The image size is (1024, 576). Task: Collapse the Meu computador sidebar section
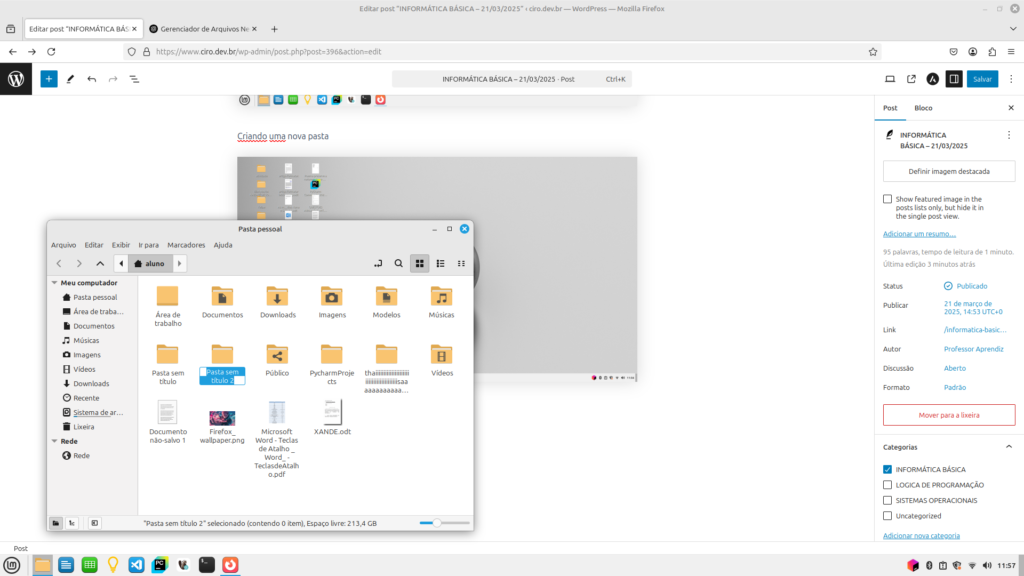(x=54, y=283)
